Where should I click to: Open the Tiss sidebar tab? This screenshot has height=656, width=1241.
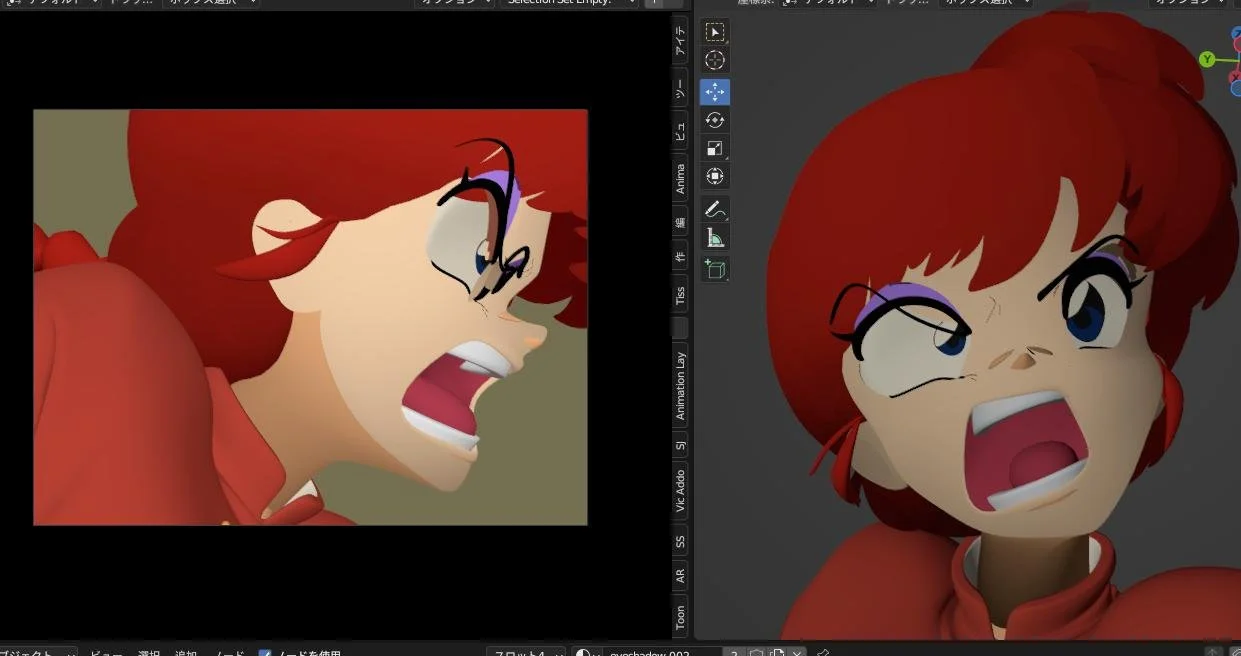[680, 295]
